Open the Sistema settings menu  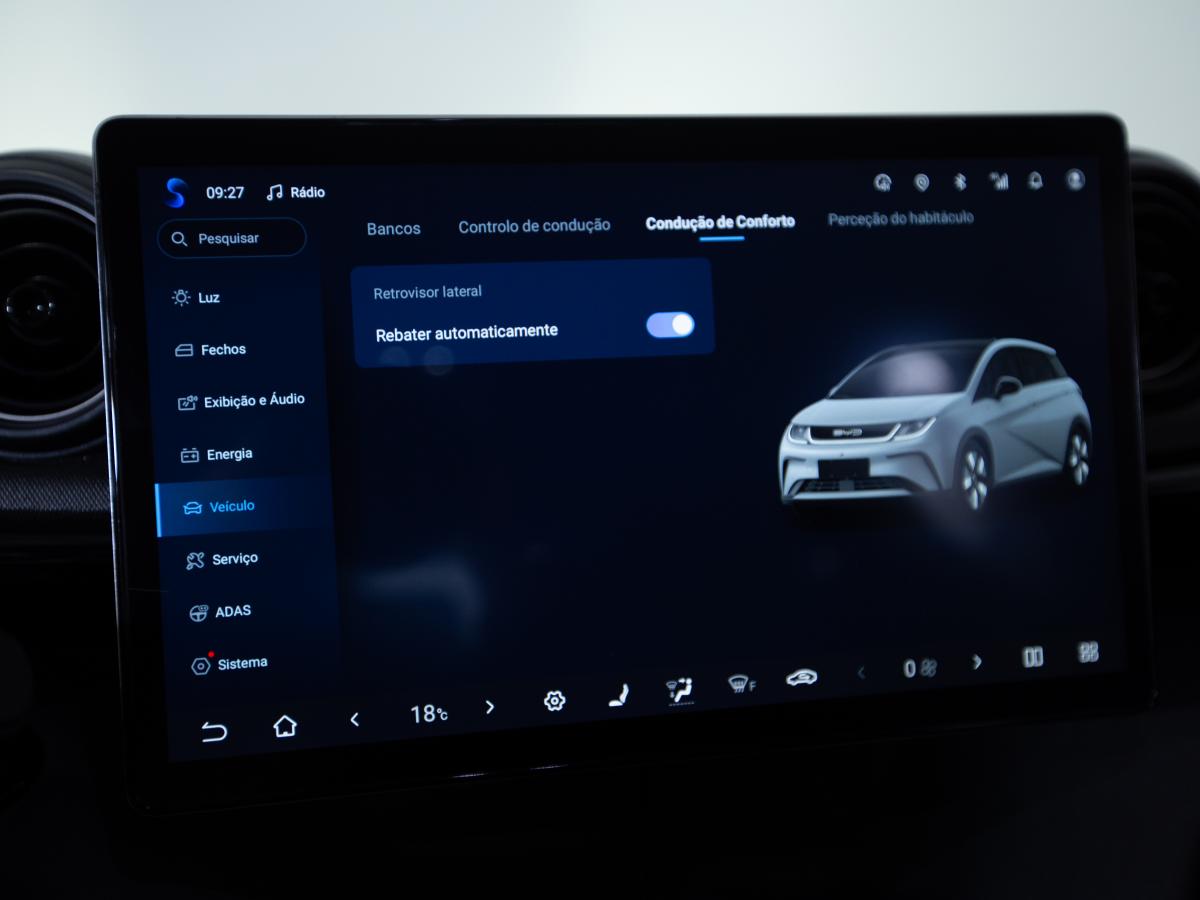[x=229, y=664]
